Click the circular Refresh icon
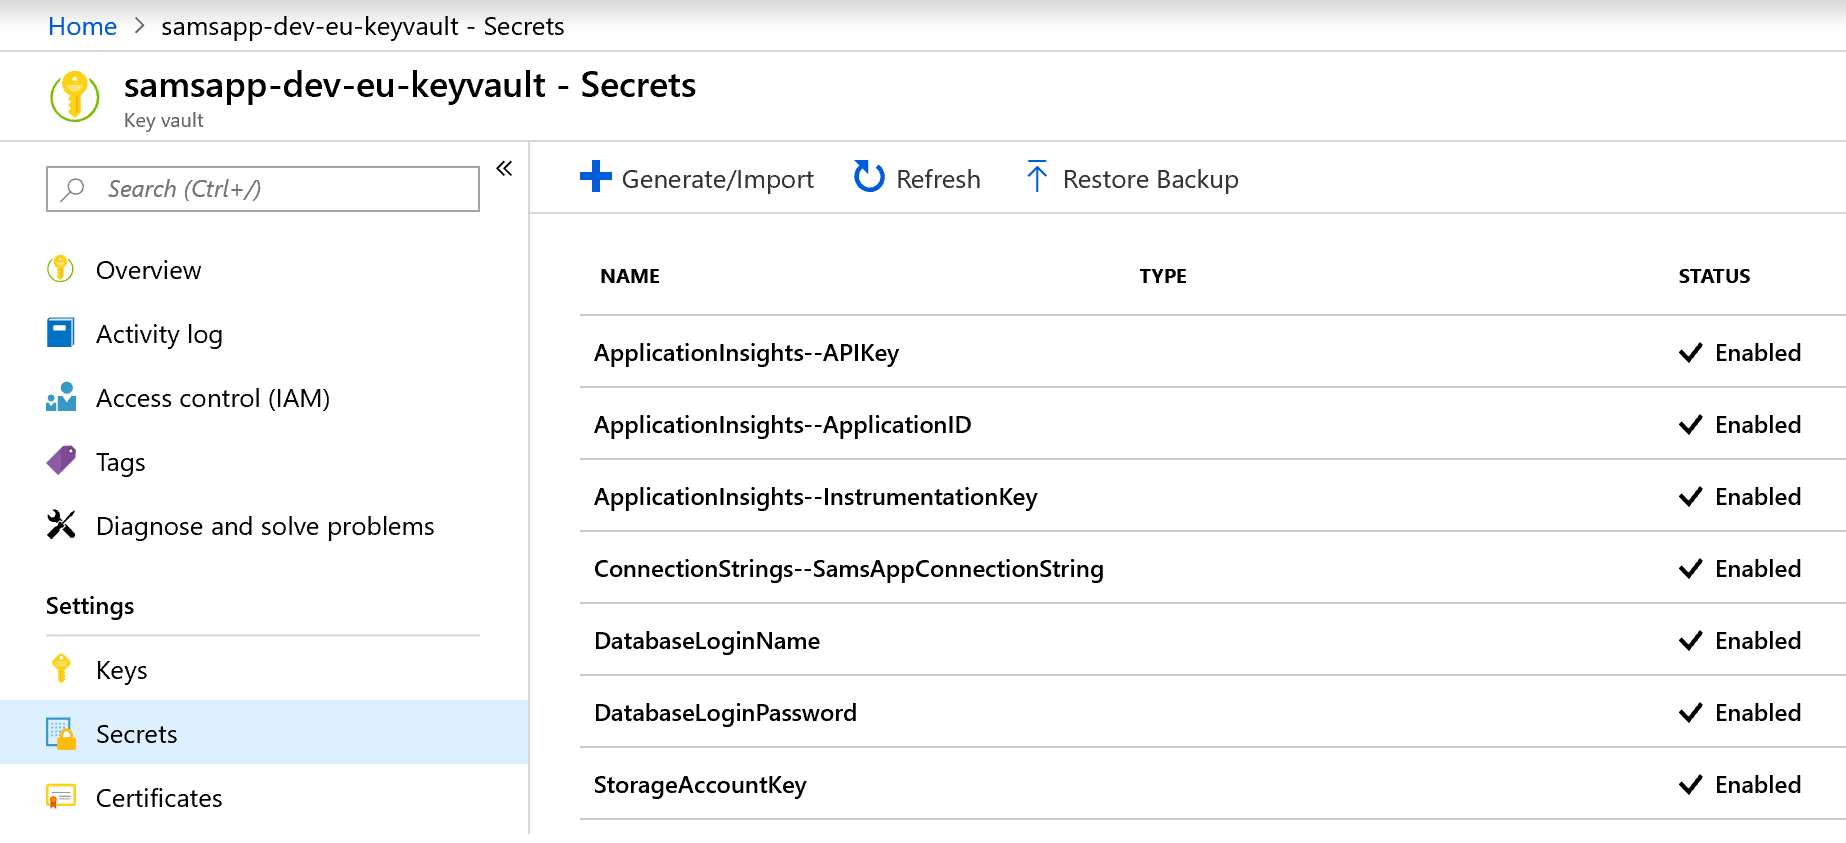This screenshot has width=1846, height=843. (x=869, y=177)
